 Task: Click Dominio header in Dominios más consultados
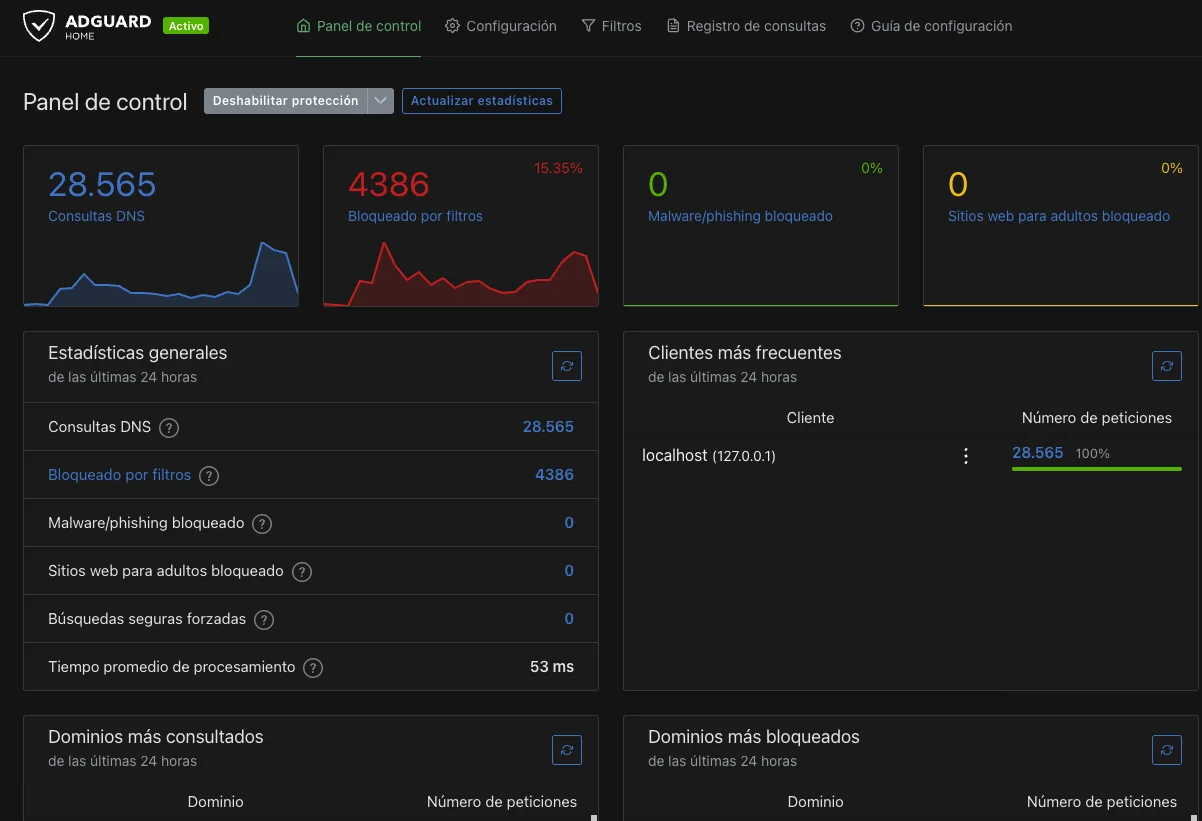(x=215, y=802)
